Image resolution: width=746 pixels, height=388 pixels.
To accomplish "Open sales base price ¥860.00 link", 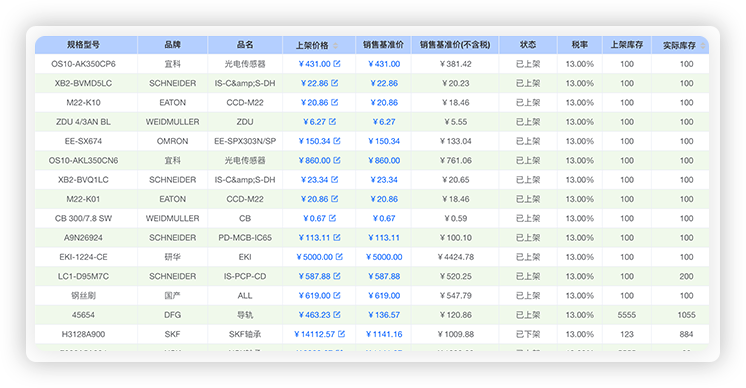I will pyautogui.click(x=384, y=160).
